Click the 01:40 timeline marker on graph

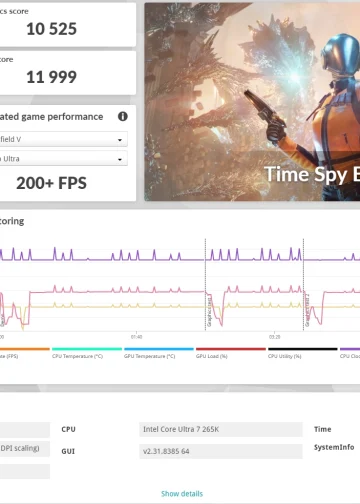136,337
